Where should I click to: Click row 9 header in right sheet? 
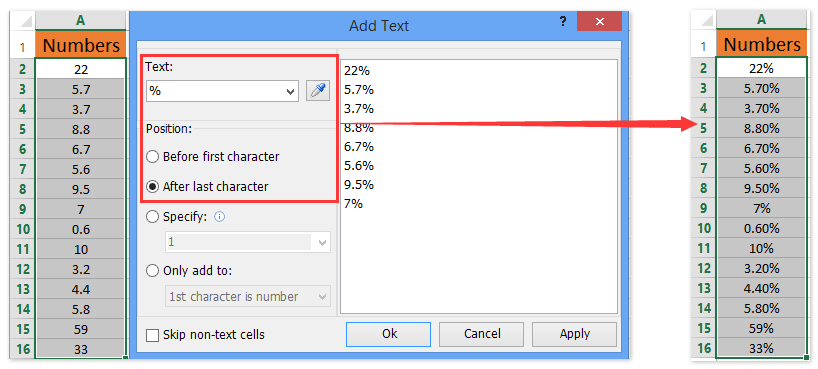[704, 208]
